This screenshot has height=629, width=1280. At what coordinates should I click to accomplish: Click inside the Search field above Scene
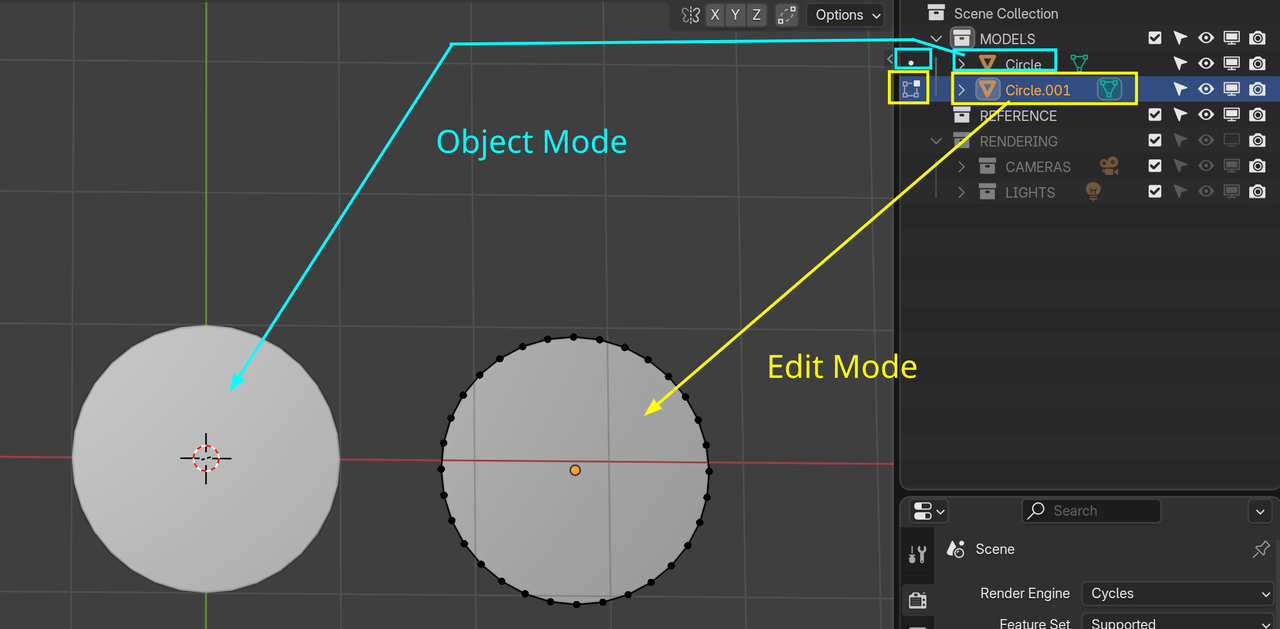(1090, 511)
